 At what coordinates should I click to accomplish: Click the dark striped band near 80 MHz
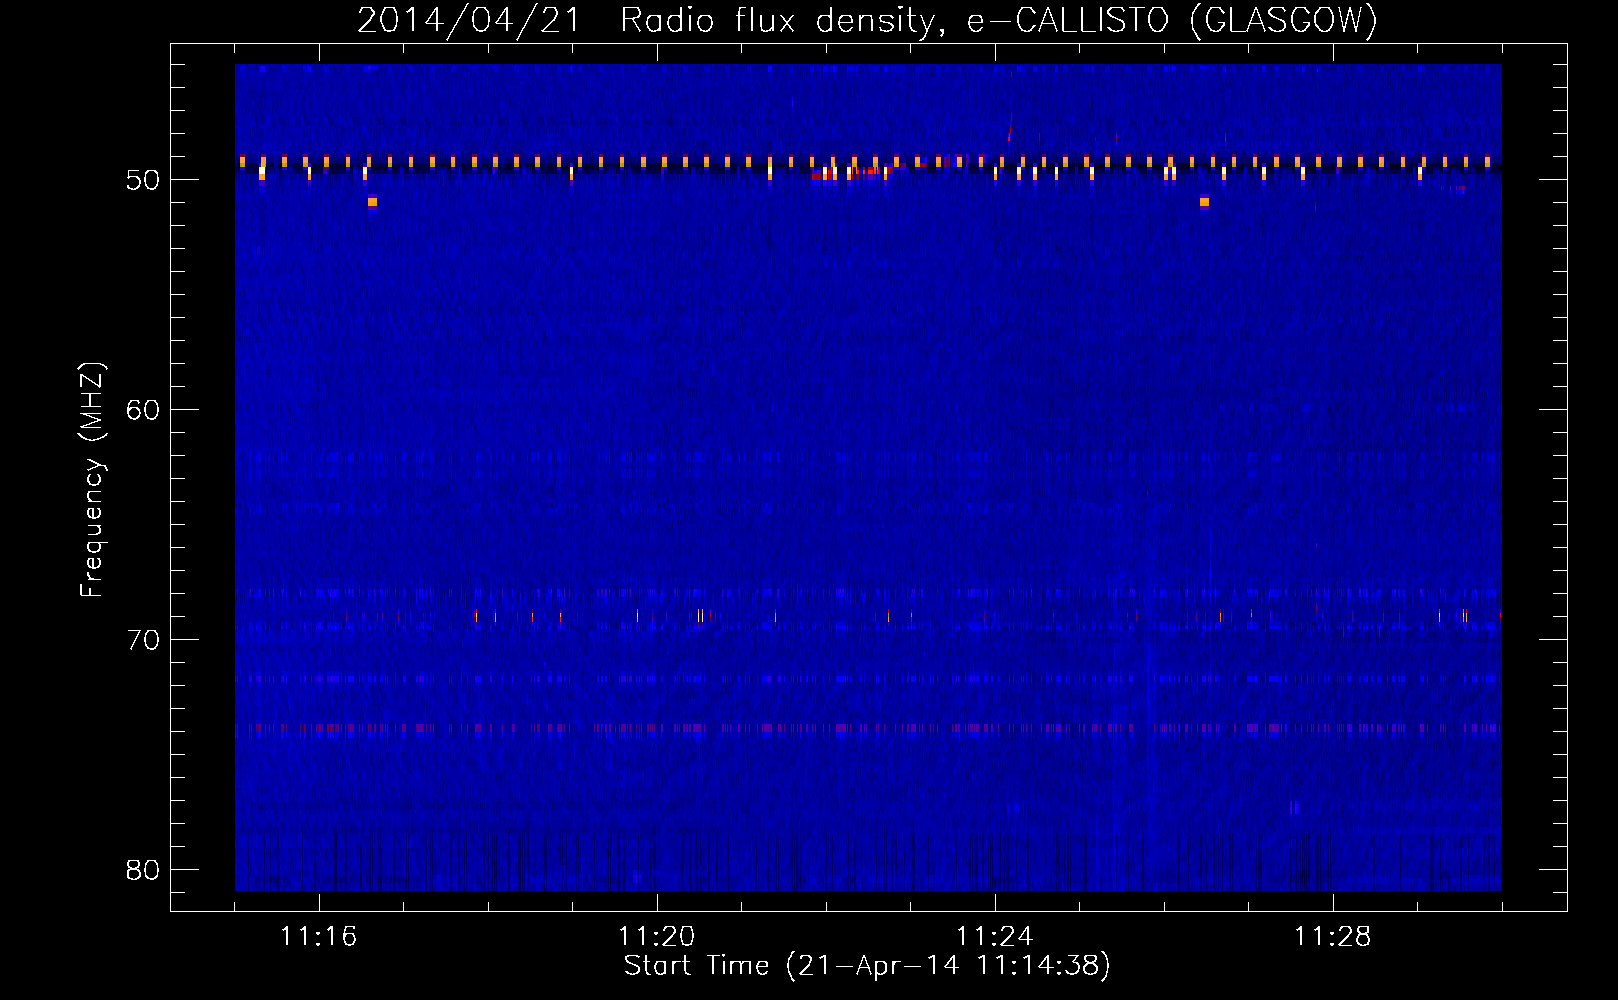(868, 860)
